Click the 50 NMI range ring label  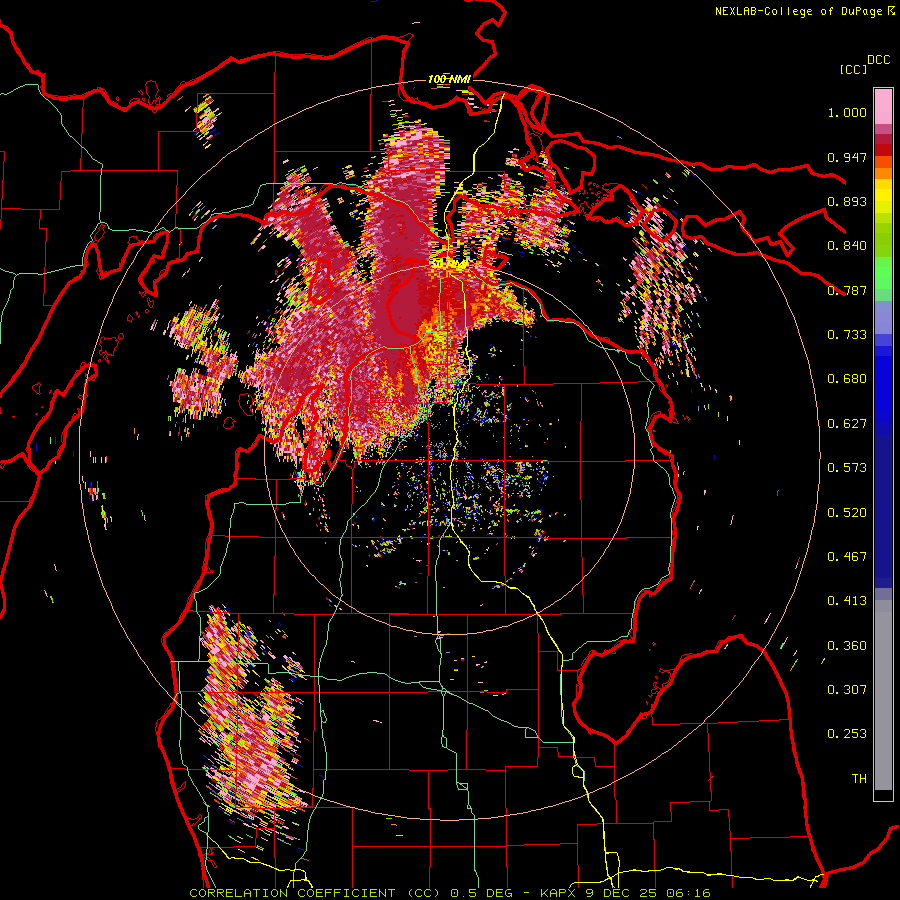pyautogui.click(x=449, y=263)
